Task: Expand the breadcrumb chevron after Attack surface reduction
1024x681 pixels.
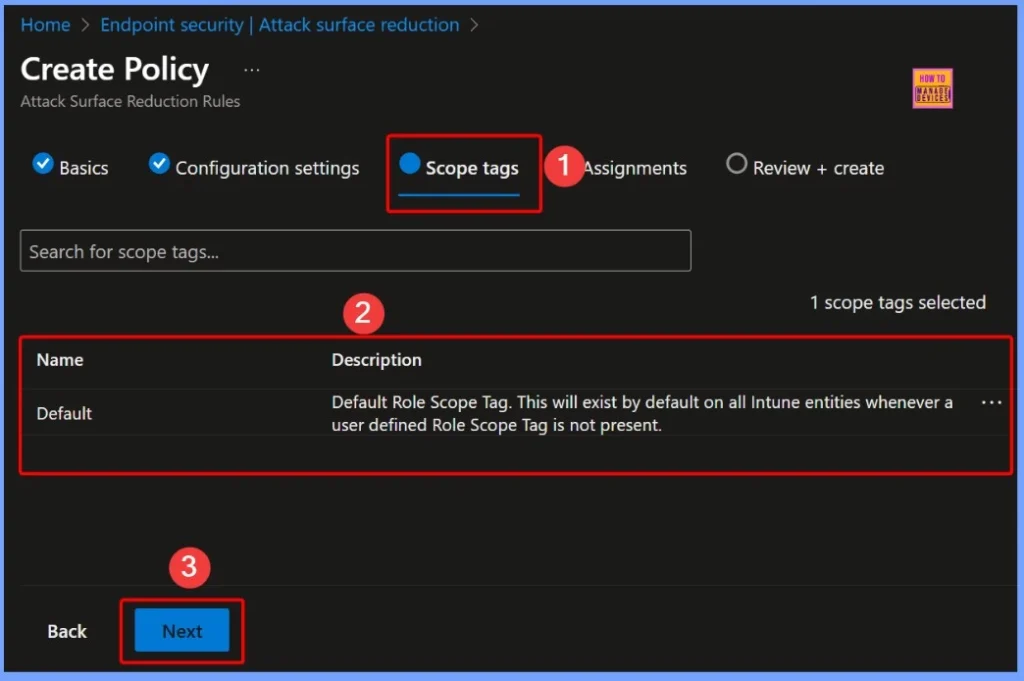Action: point(473,25)
